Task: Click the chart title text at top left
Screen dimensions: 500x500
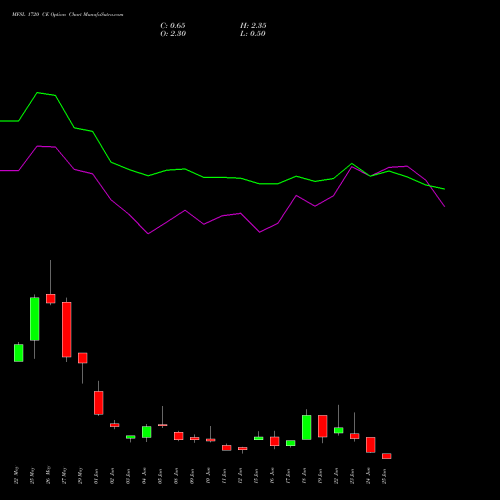Action: (68, 15)
